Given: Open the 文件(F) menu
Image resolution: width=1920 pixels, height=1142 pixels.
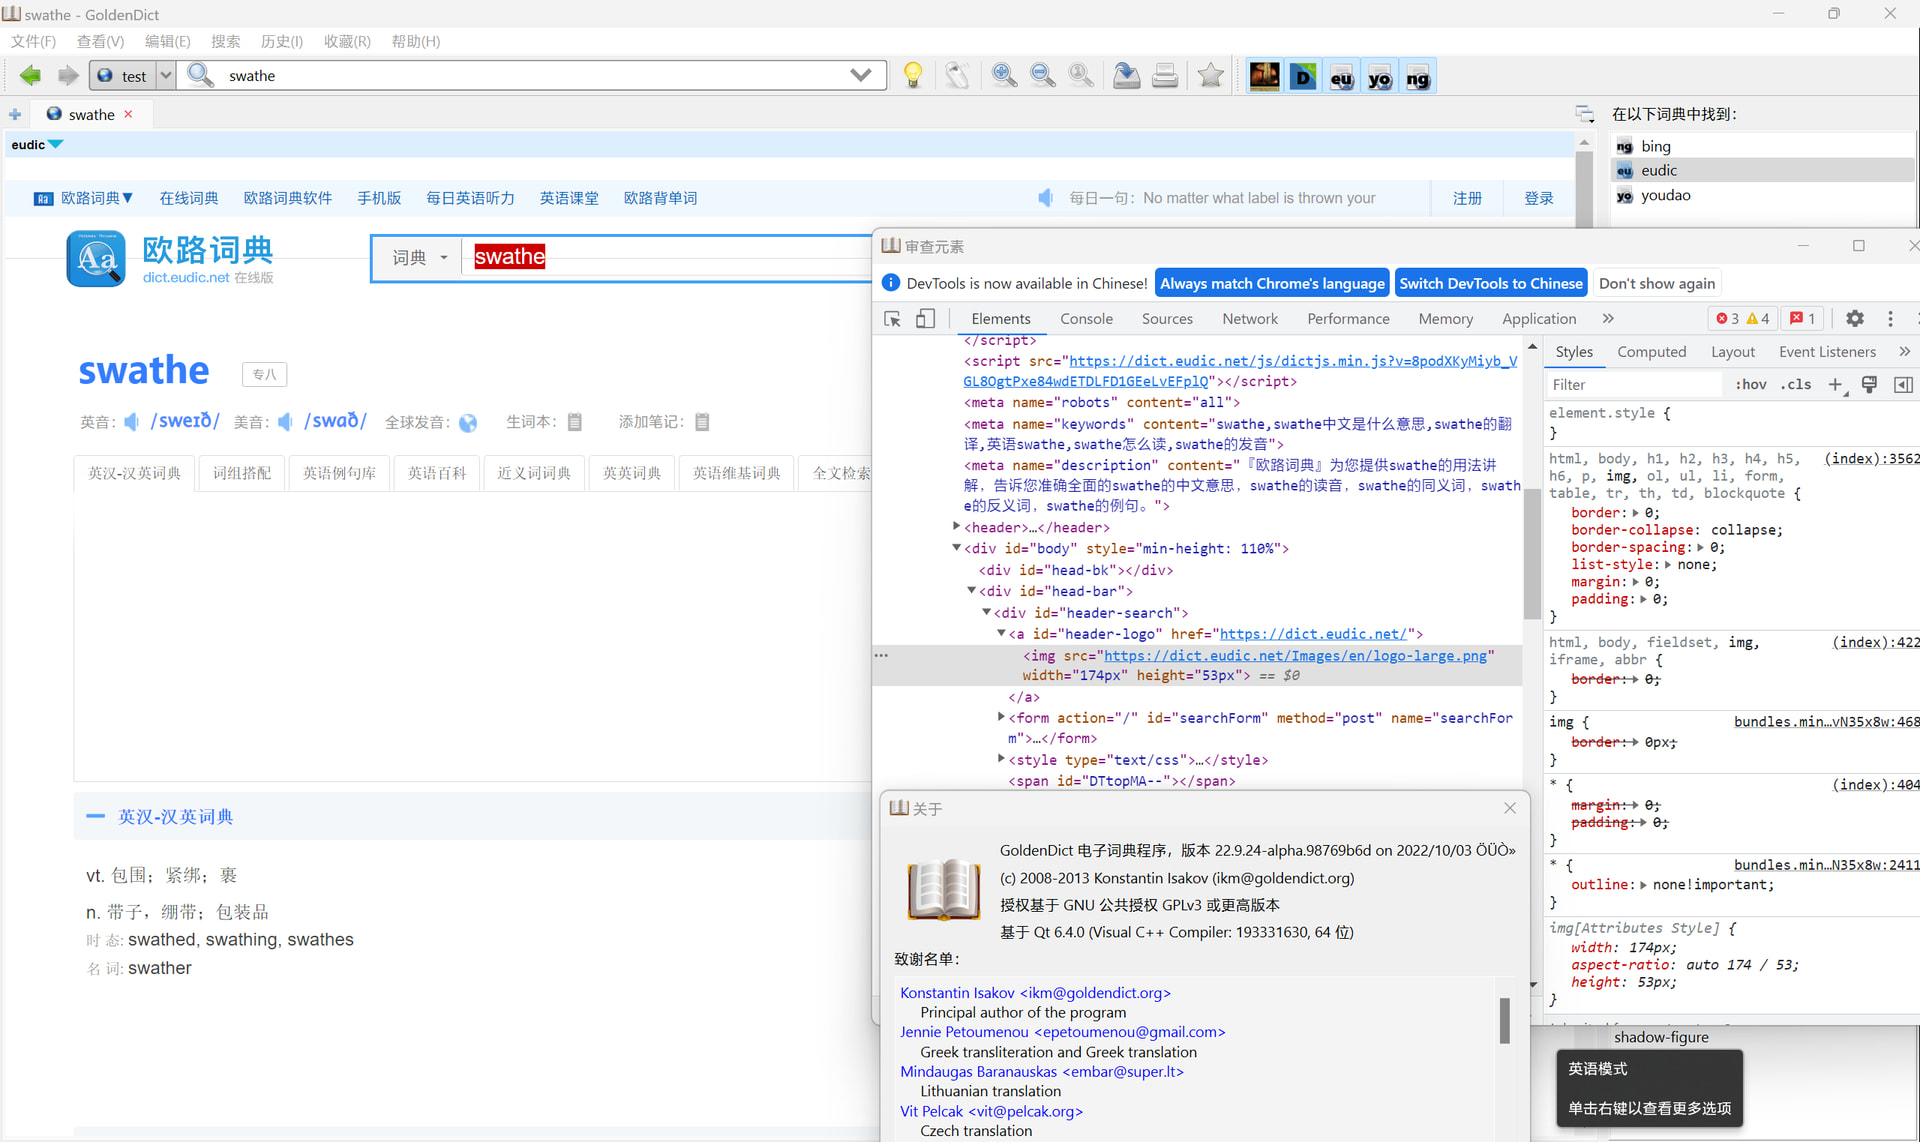Looking at the screenshot, I should click(33, 41).
